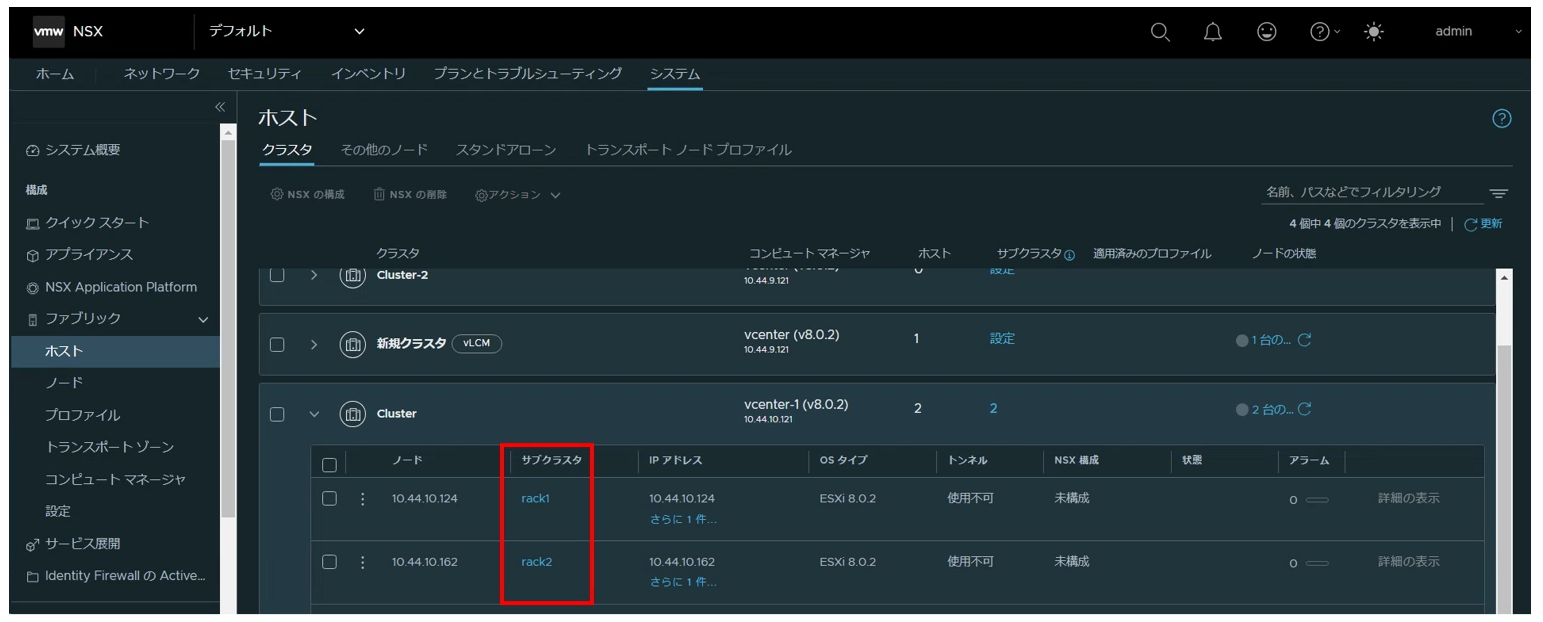Tick the select-all nodes header checkbox

point(329,465)
